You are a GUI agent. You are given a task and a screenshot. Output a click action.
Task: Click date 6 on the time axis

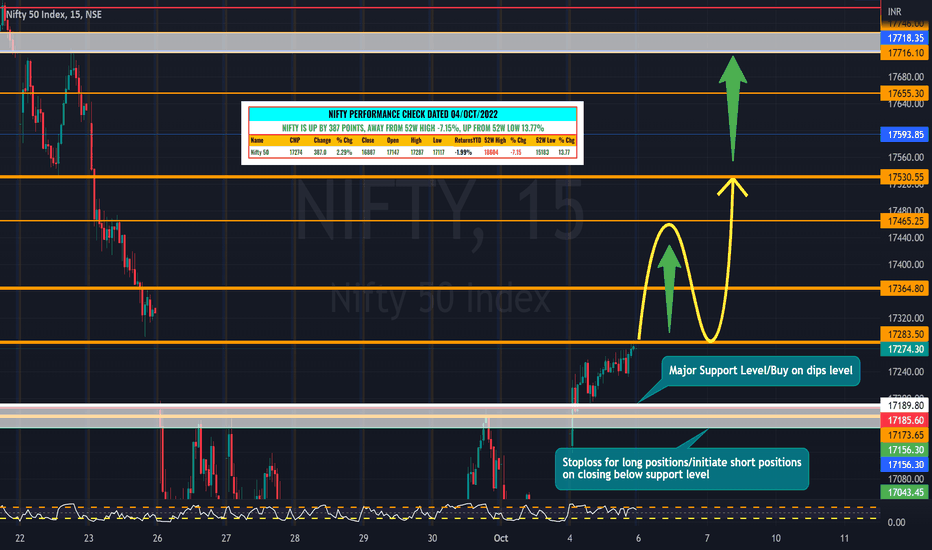[638, 538]
